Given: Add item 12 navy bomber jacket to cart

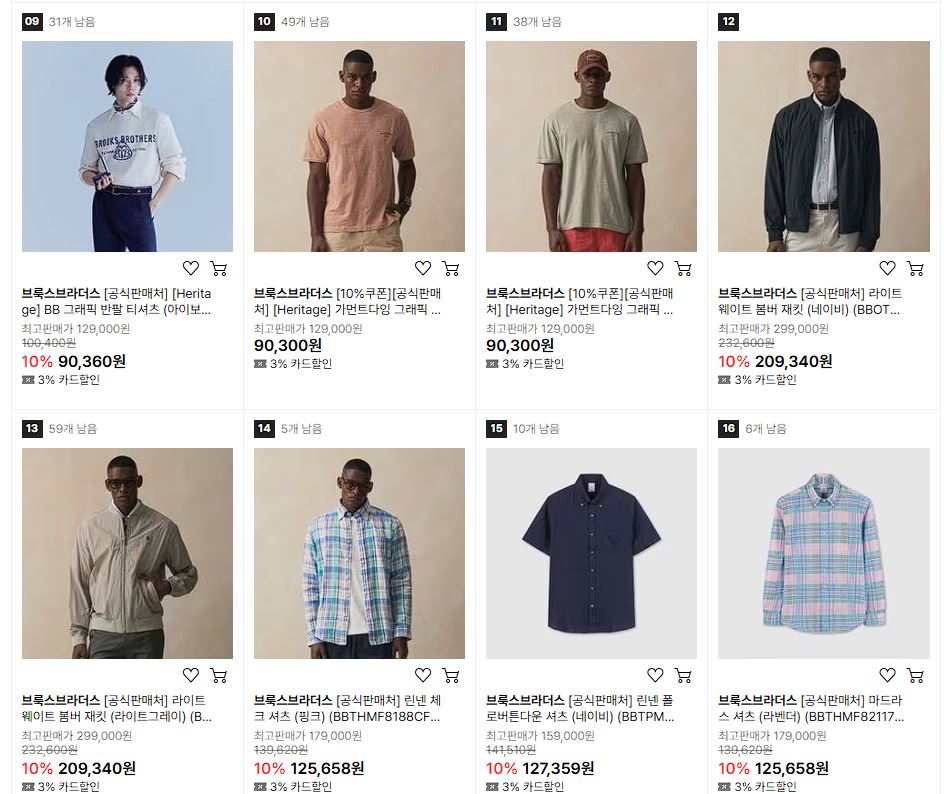Looking at the screenshot, I should [x=915, y=268].
